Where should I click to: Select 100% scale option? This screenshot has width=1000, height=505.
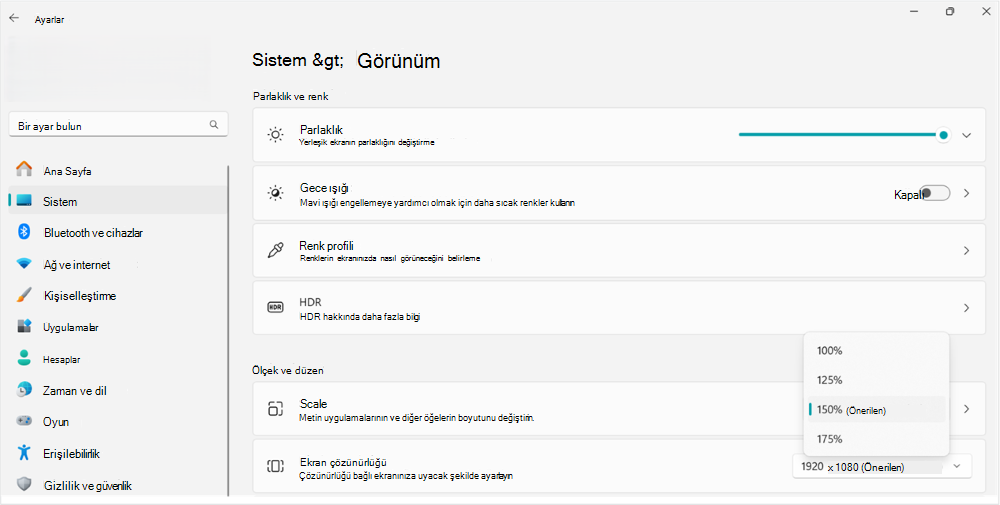[x=876, y=351]
